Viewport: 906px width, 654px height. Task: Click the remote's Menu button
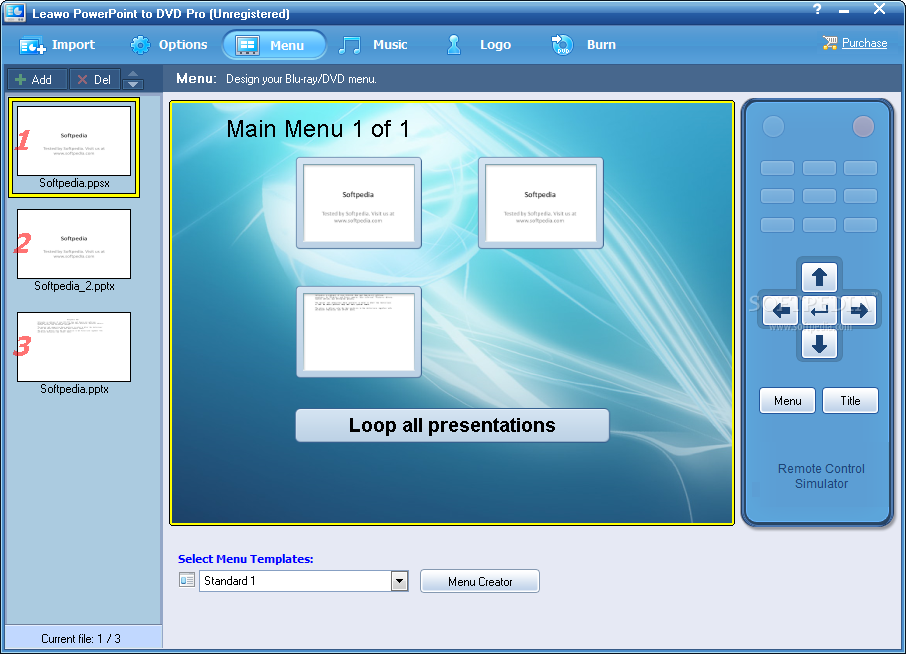[x=787, y=401]
